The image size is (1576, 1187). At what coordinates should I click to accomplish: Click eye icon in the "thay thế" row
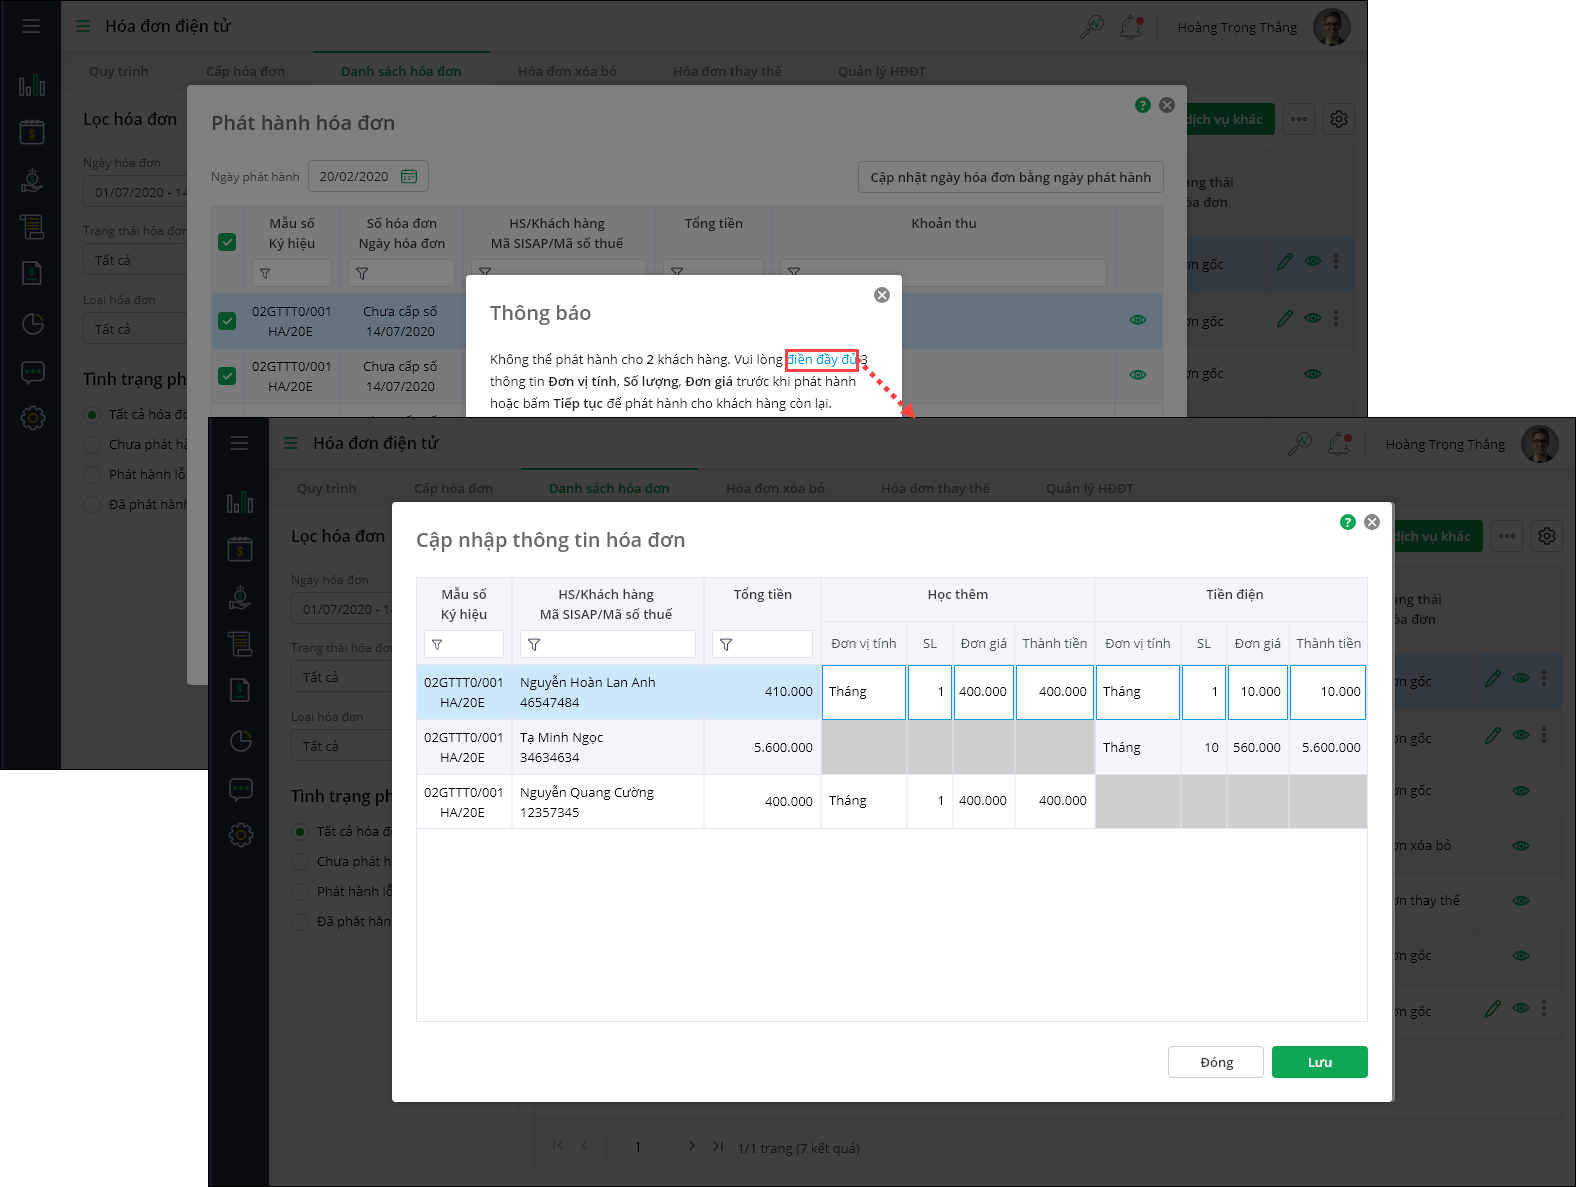click(1521, 900)
